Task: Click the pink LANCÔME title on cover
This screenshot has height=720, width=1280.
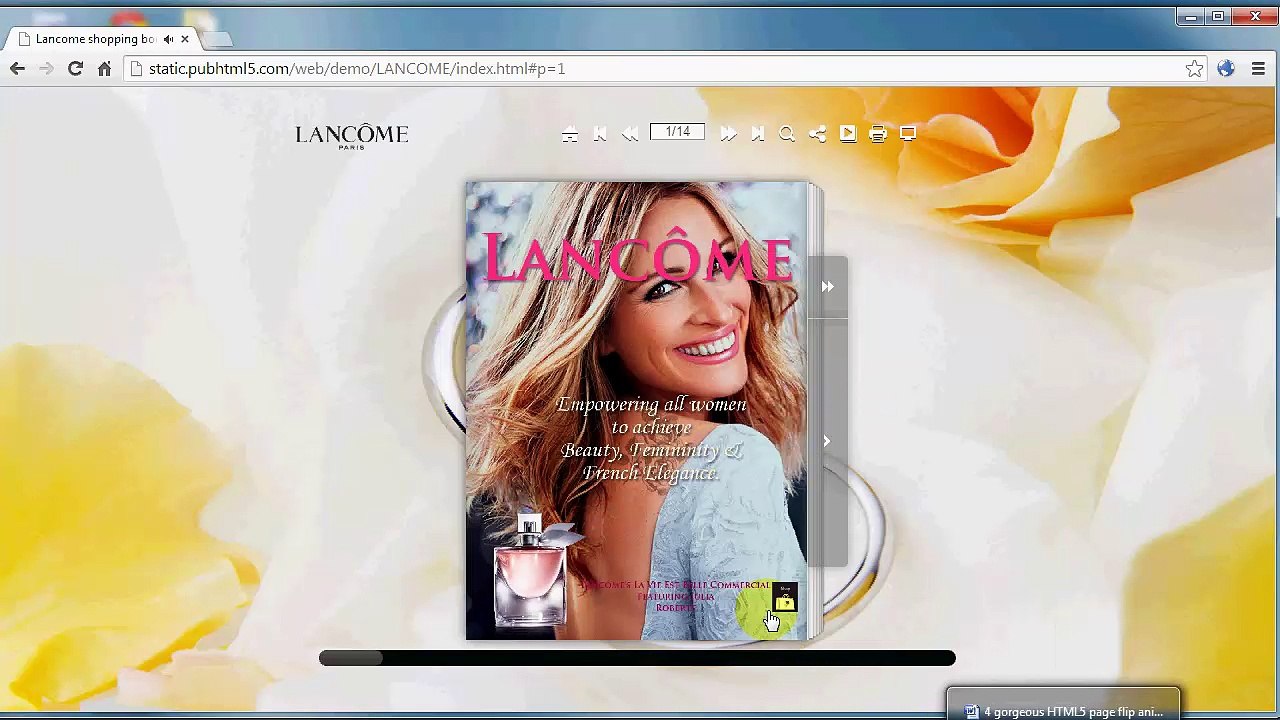Action: 638,257
